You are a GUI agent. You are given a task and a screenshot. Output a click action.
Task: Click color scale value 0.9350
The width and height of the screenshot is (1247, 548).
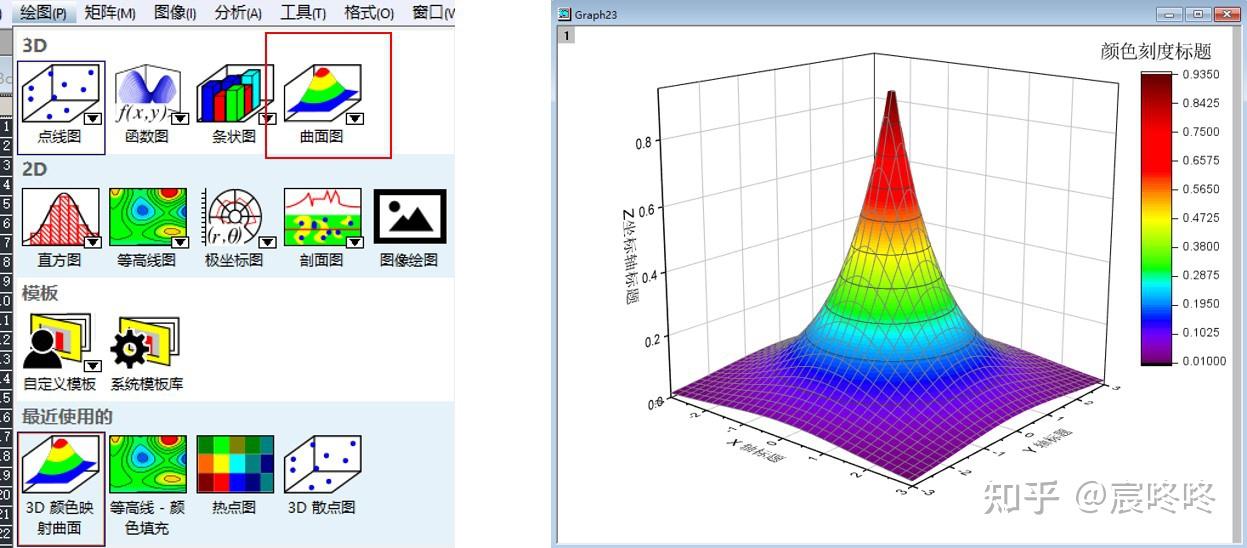pyautogui.click(x=1201, y=75)
